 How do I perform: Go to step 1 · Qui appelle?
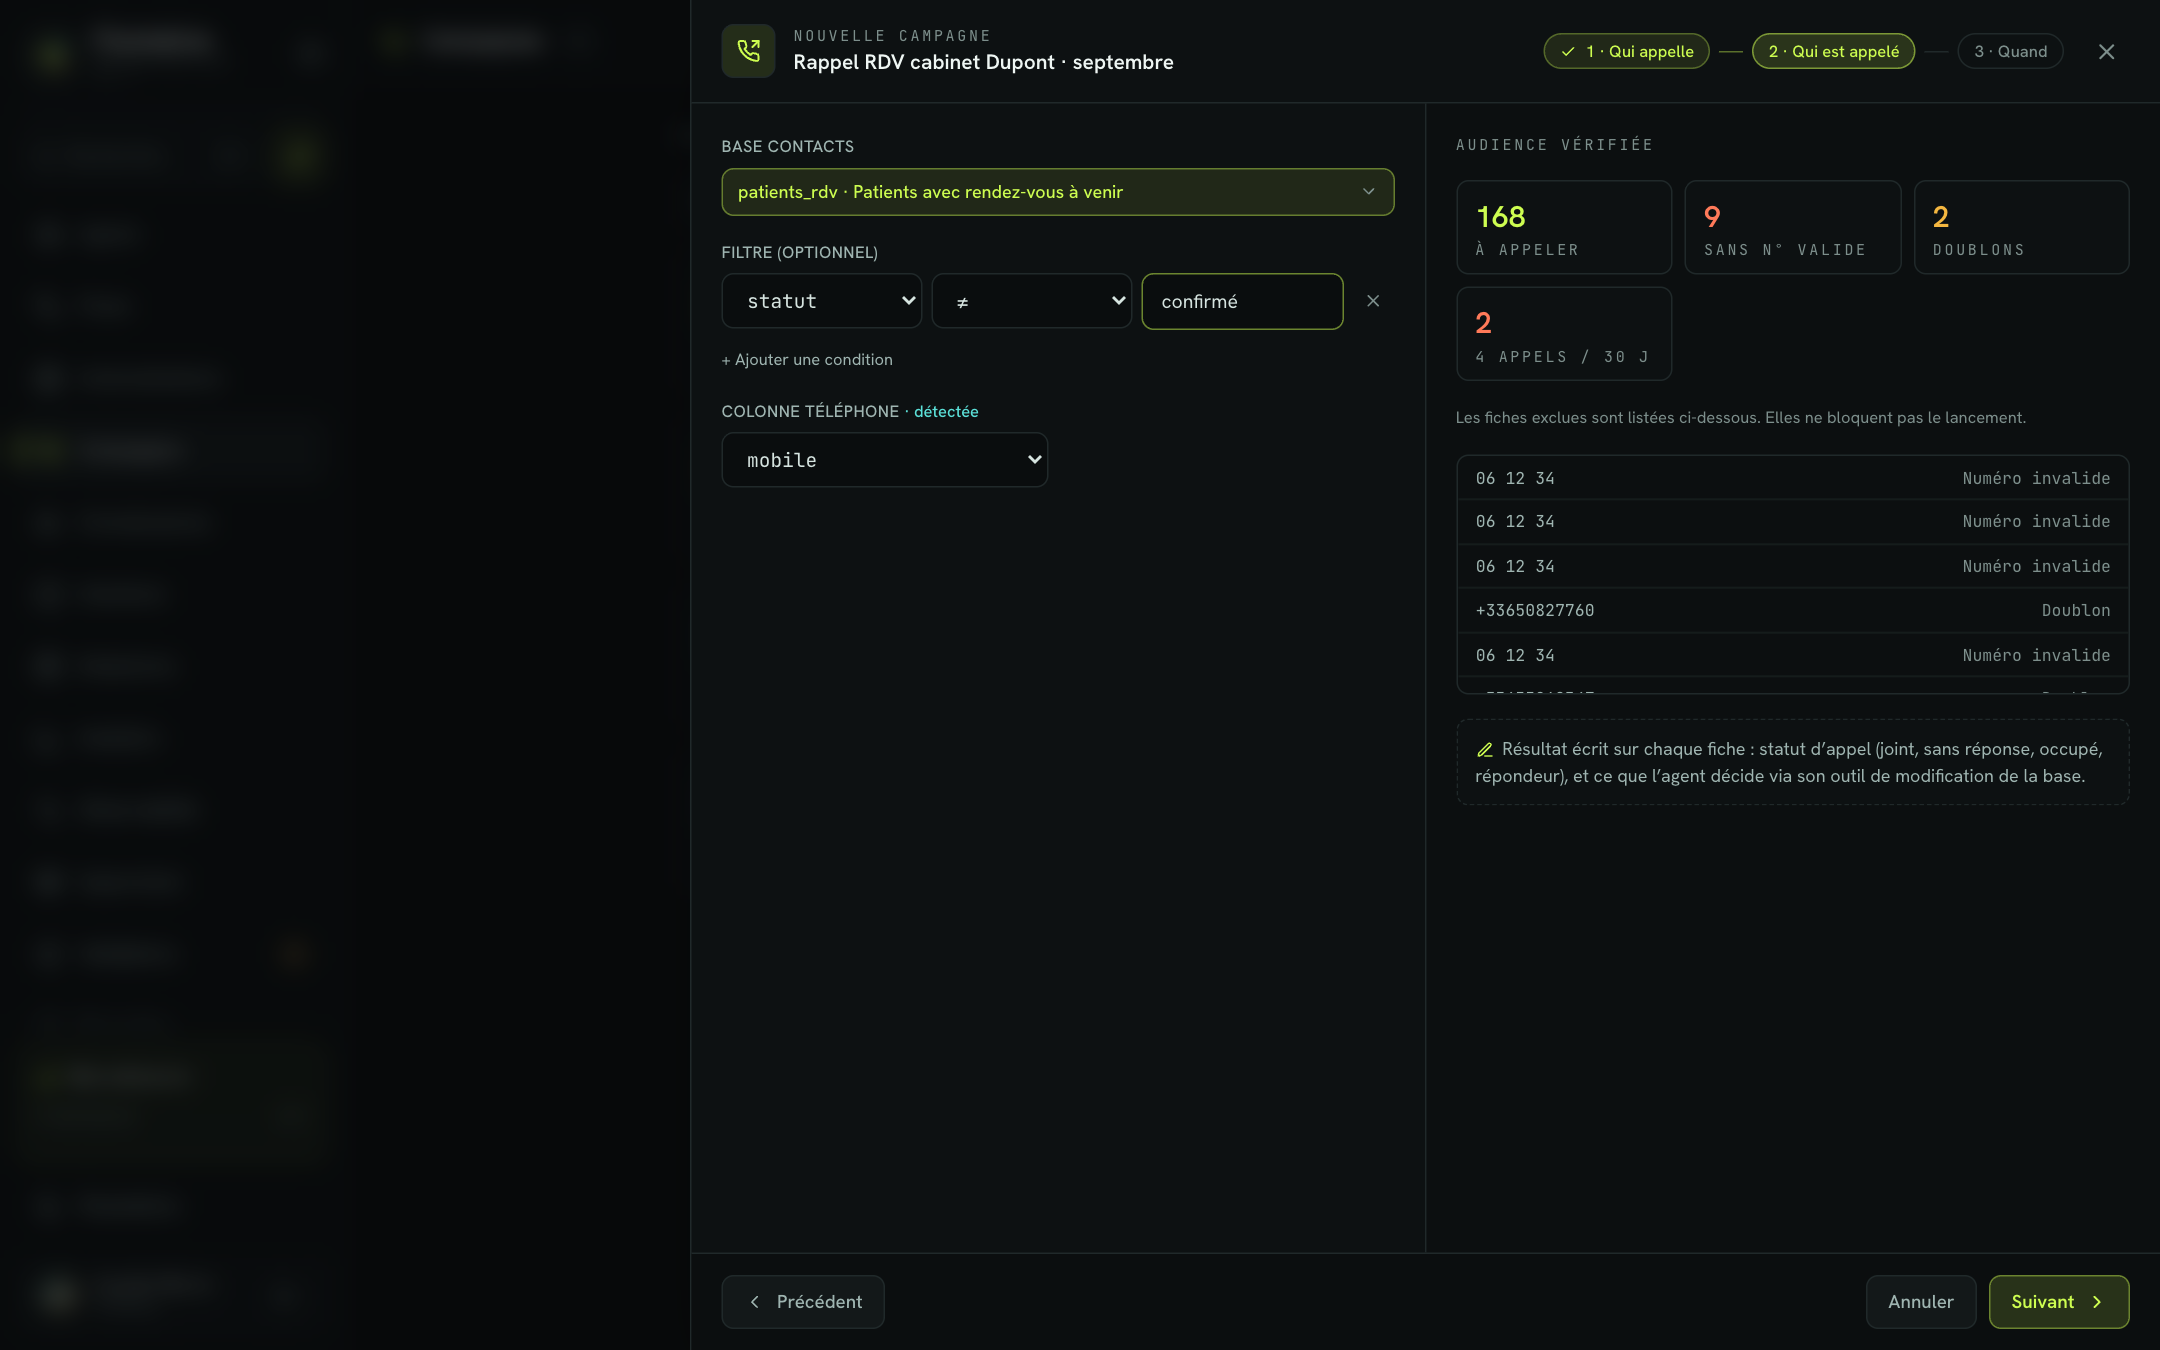(1627, 52)
